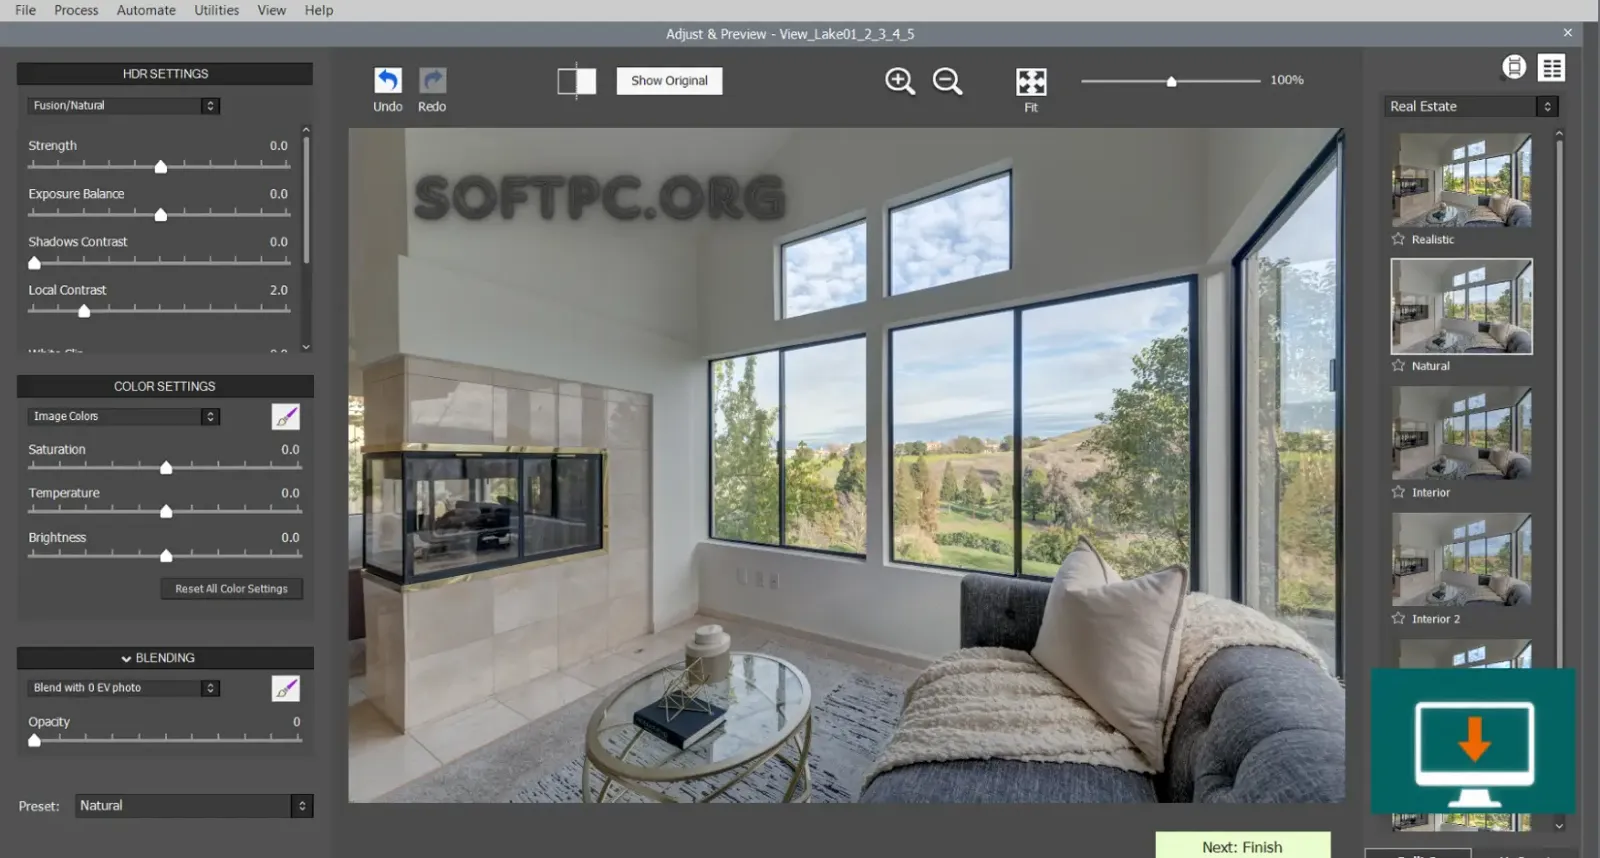This screenshot has width=1600, height=858.
Task: Click the HDR settings scroll down arrow
Action: [306, 347]
